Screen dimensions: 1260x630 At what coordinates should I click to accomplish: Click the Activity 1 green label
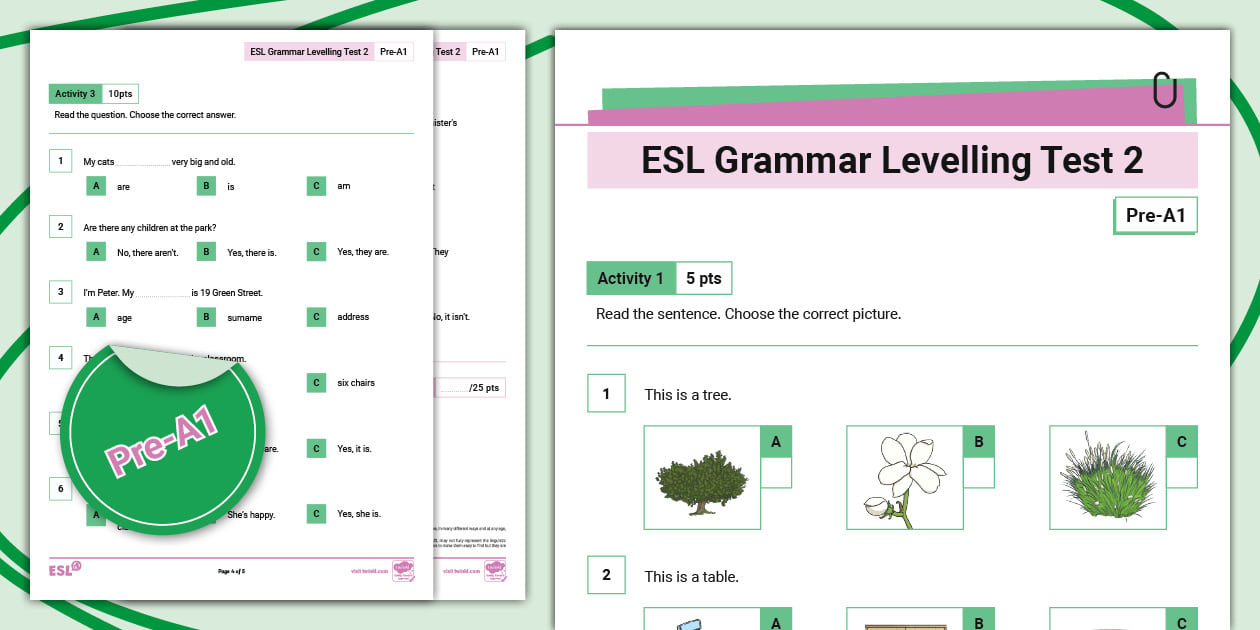630,279
